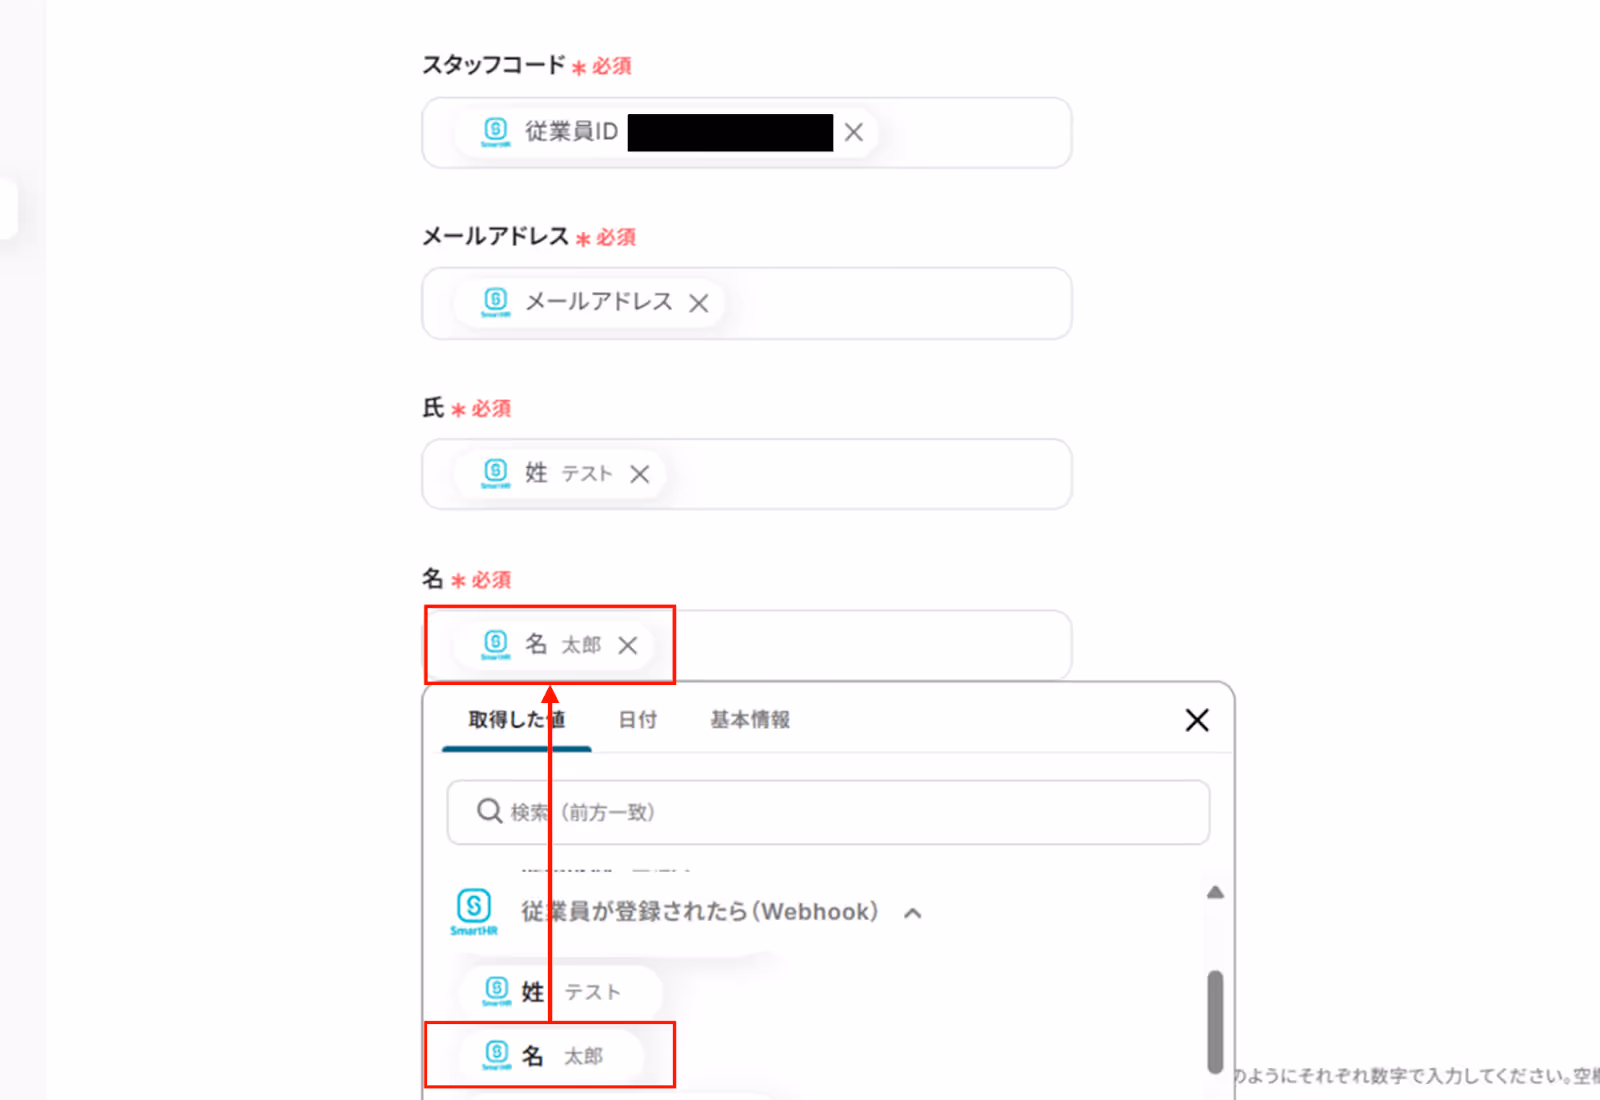
Task: Click the popup list scrollbar up arrow
Action: tap(1215, 892)
